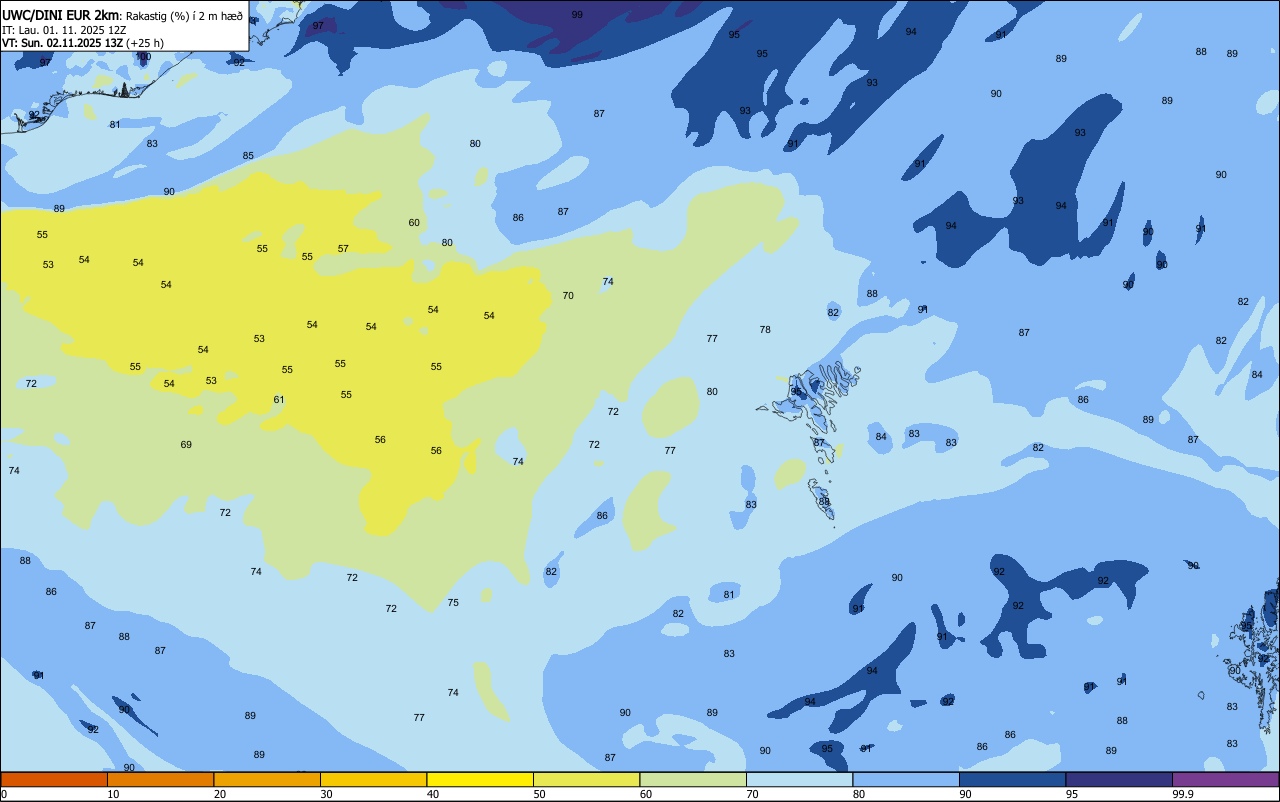Click the 90–95 dark blue legend swatch
Screen dimensions: 1280x802
1012,779
